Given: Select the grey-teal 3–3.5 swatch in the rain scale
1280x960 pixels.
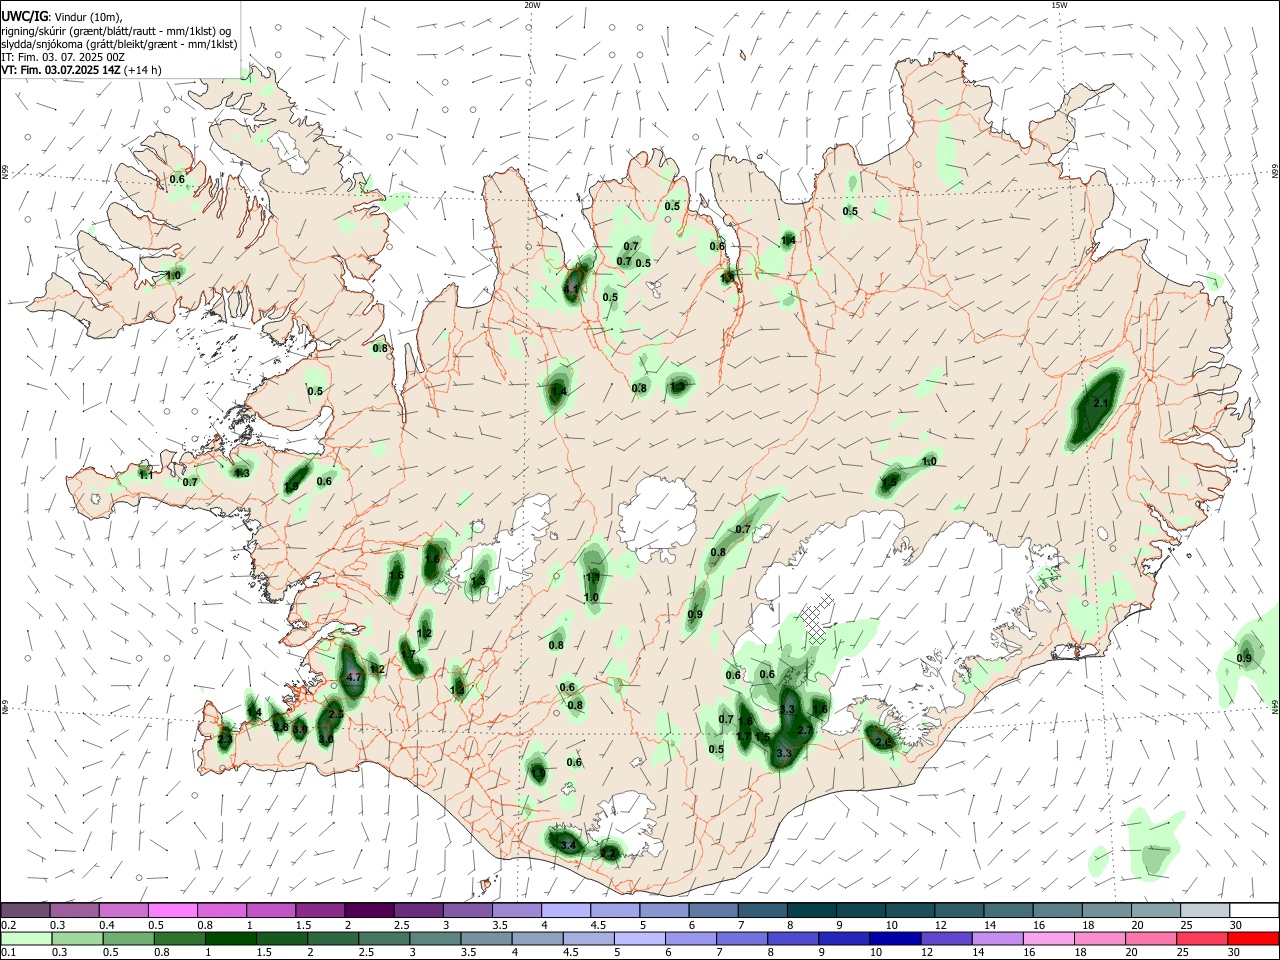Looking at the screenshot, I should pyautogui.click(x=436, y=938).
